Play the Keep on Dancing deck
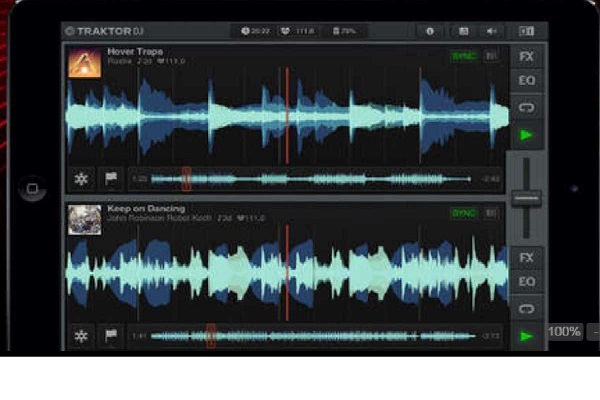The image size is (600, 400). point(527,336)
